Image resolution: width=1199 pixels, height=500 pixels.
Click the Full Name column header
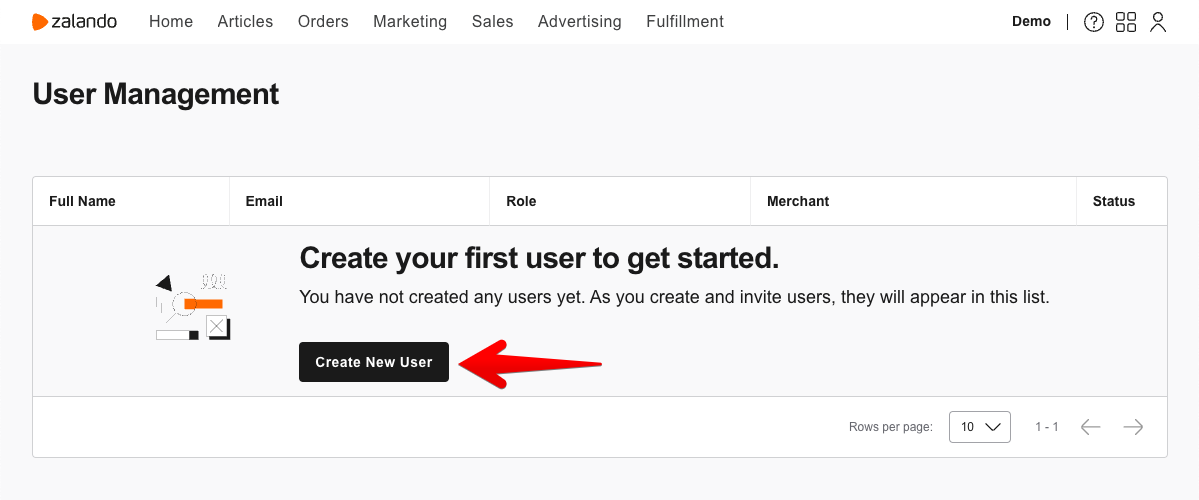pyautogui.click(x=82, y=201)
